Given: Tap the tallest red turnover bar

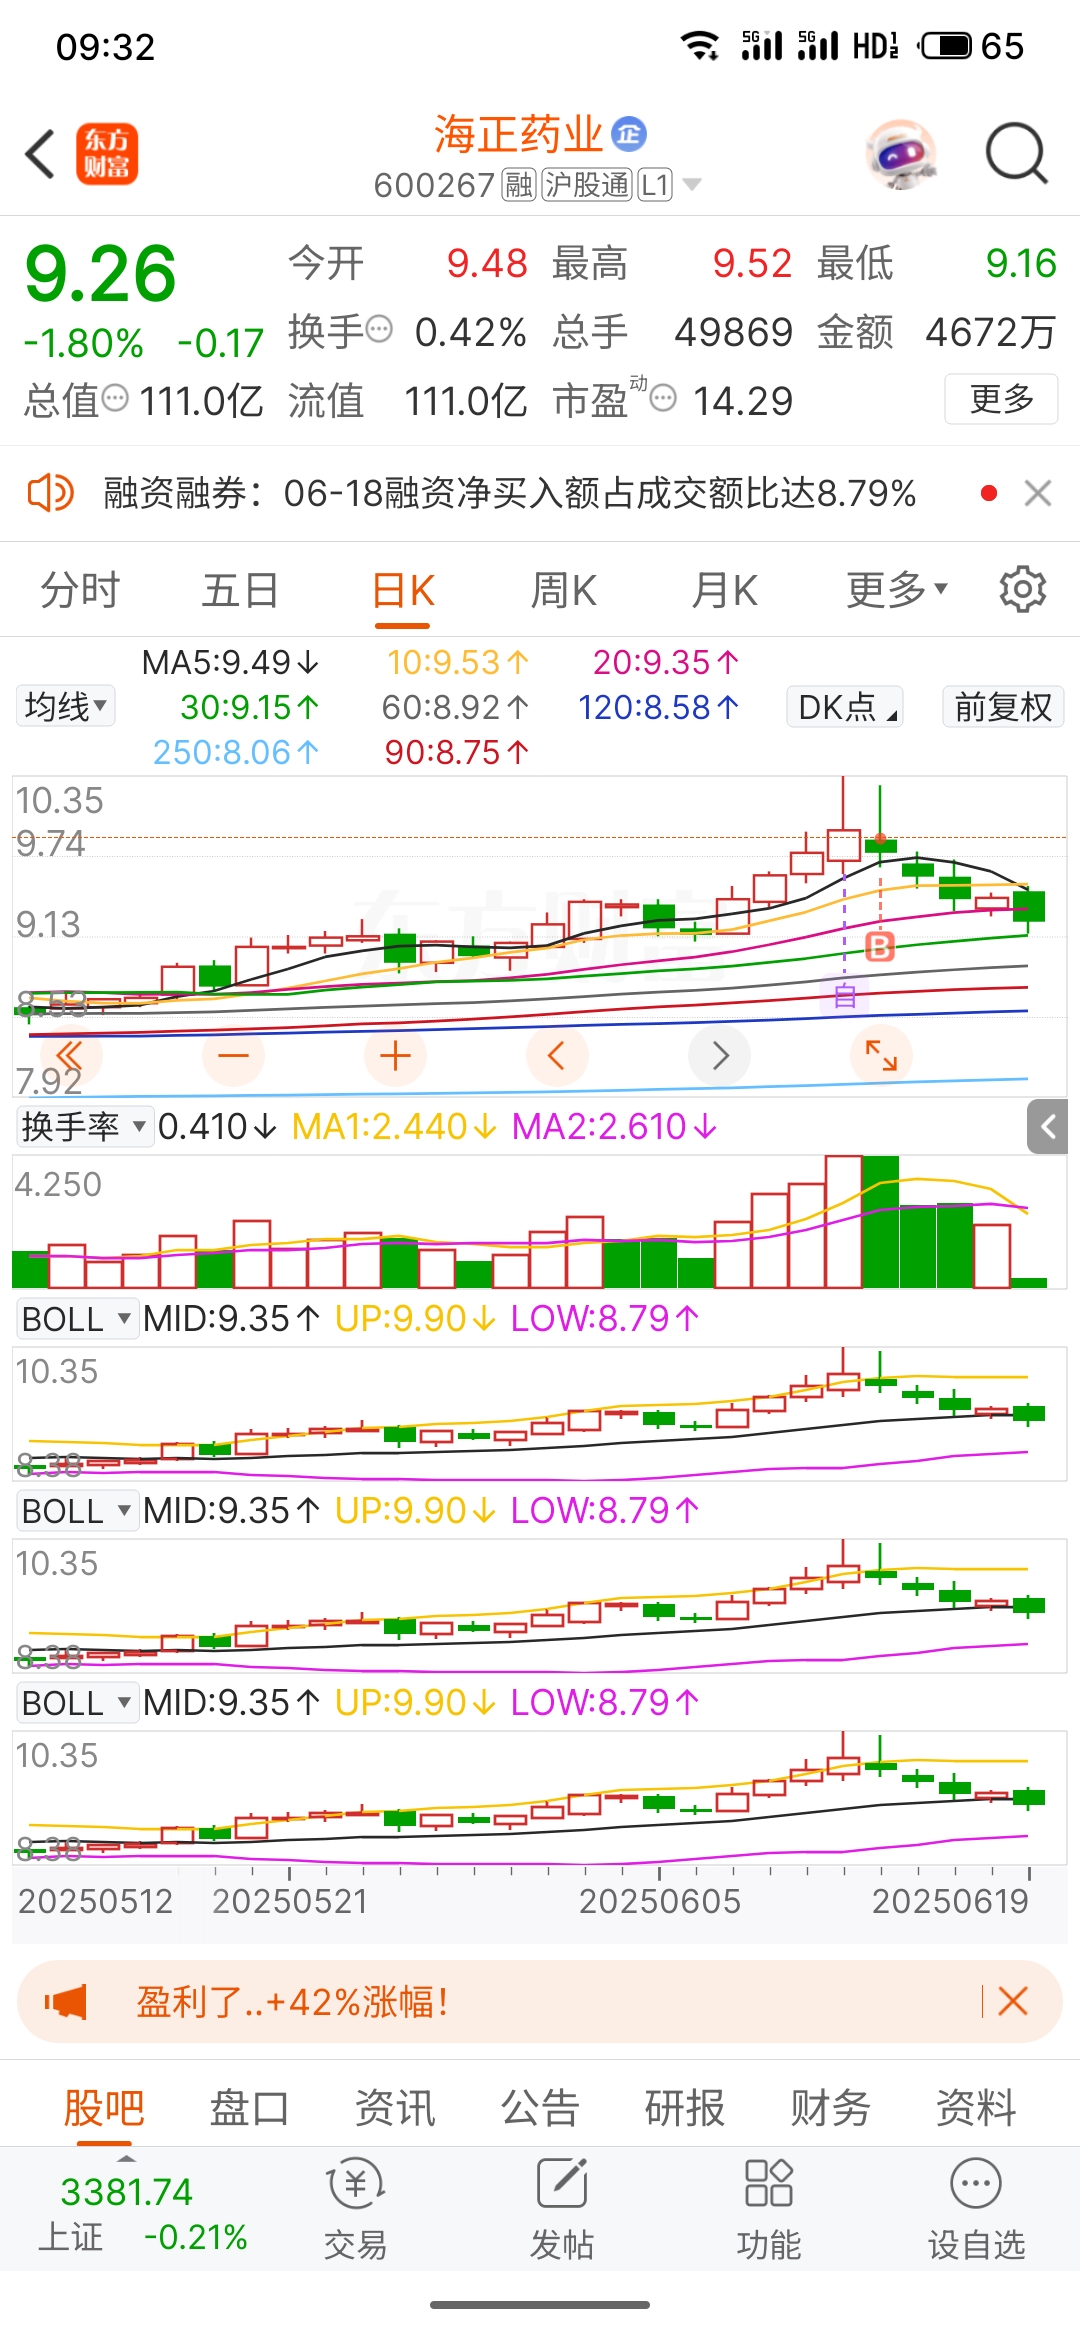Looking at the screenshot, I should click(x=844, y=1221).
